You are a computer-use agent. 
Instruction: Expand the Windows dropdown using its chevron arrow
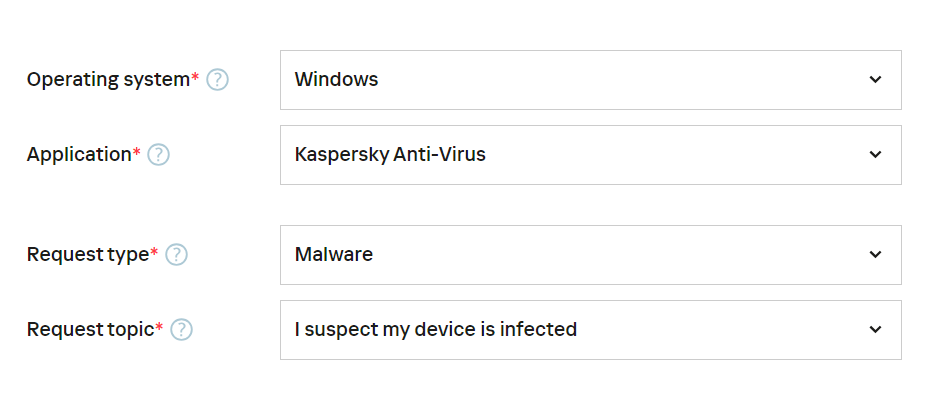point(875,80)
